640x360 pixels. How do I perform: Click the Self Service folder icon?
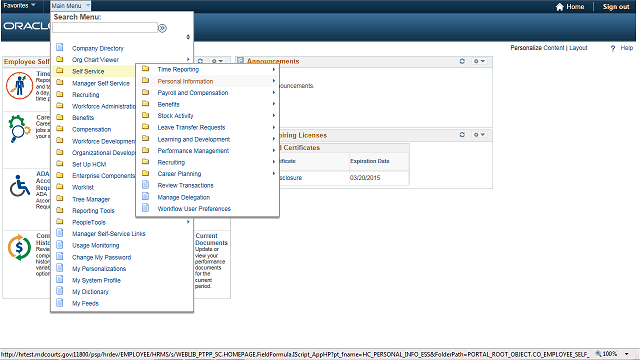[60, 71]
